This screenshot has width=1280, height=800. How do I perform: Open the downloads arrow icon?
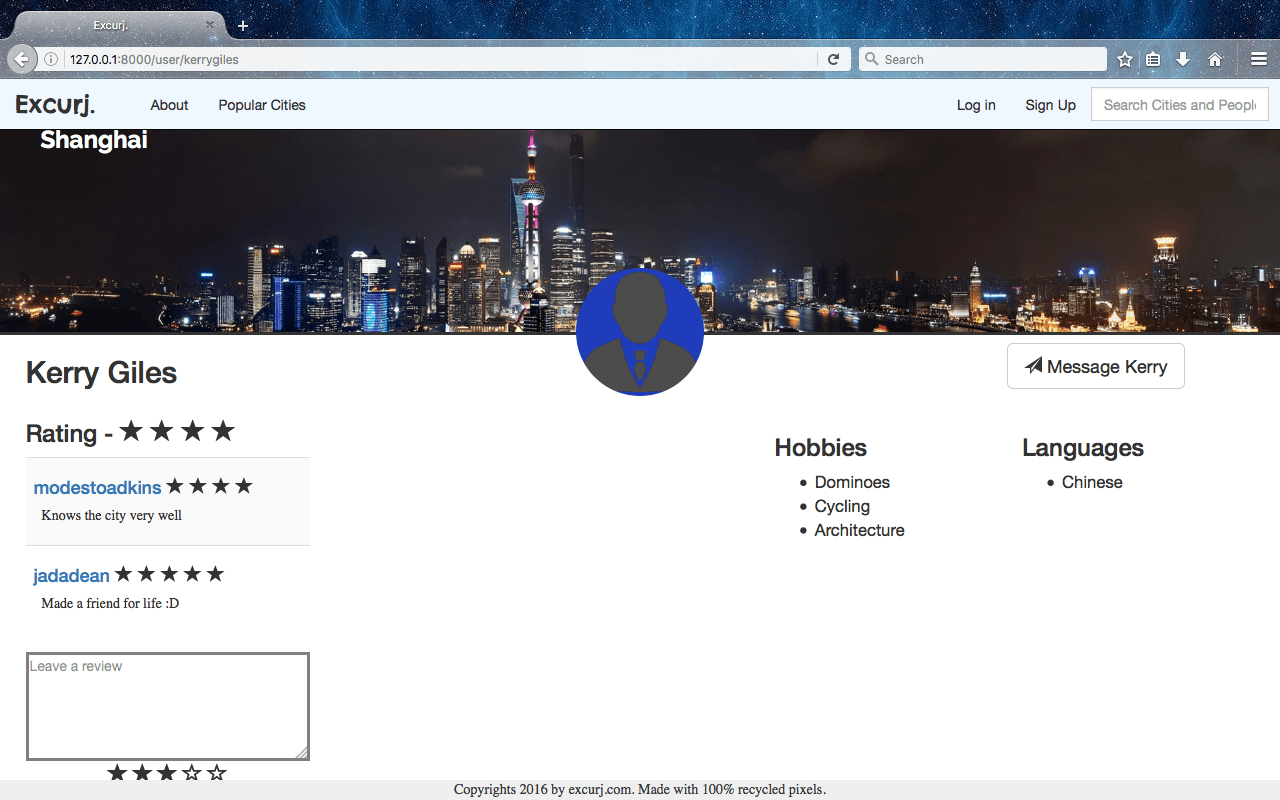[x=1183, y=59]
